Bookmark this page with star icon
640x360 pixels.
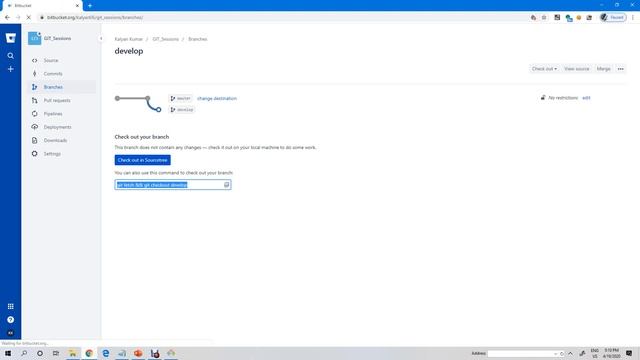(544, 18)
